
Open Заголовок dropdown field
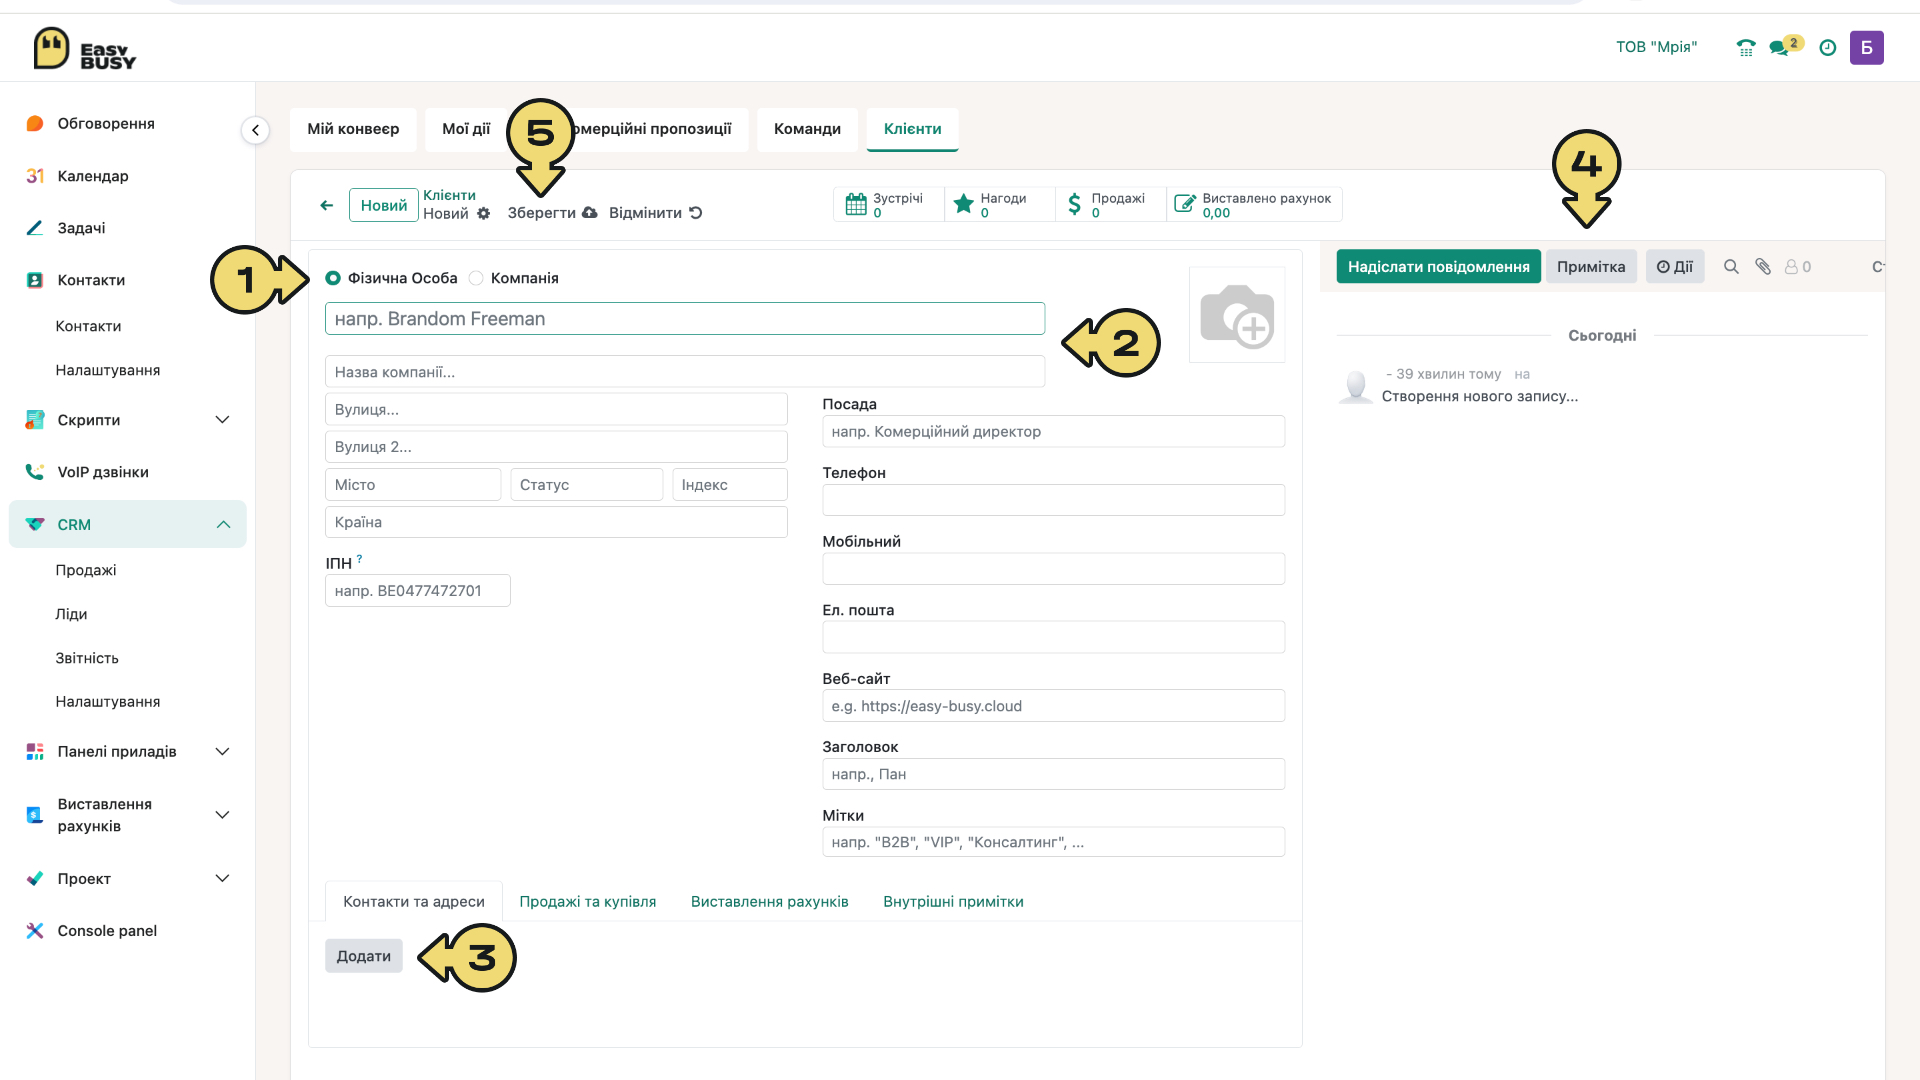tap(1053, 774)
